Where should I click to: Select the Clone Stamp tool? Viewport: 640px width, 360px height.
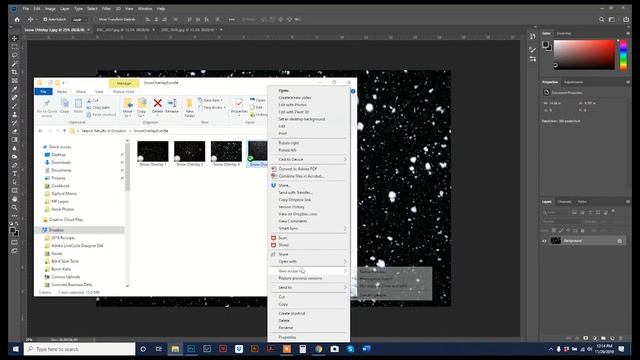pos(15,115)
